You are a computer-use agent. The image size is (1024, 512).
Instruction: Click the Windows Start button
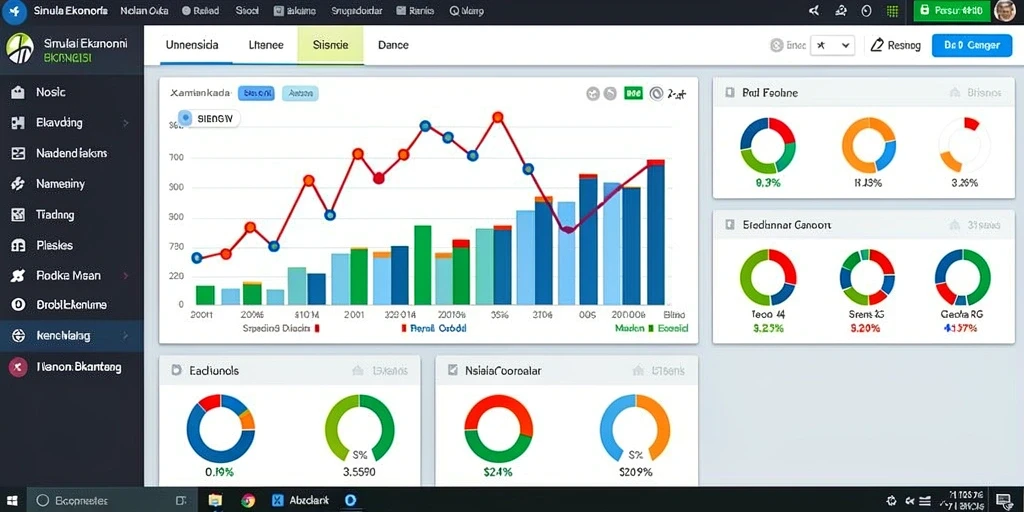pyautogui.click(x=12, y=500)
